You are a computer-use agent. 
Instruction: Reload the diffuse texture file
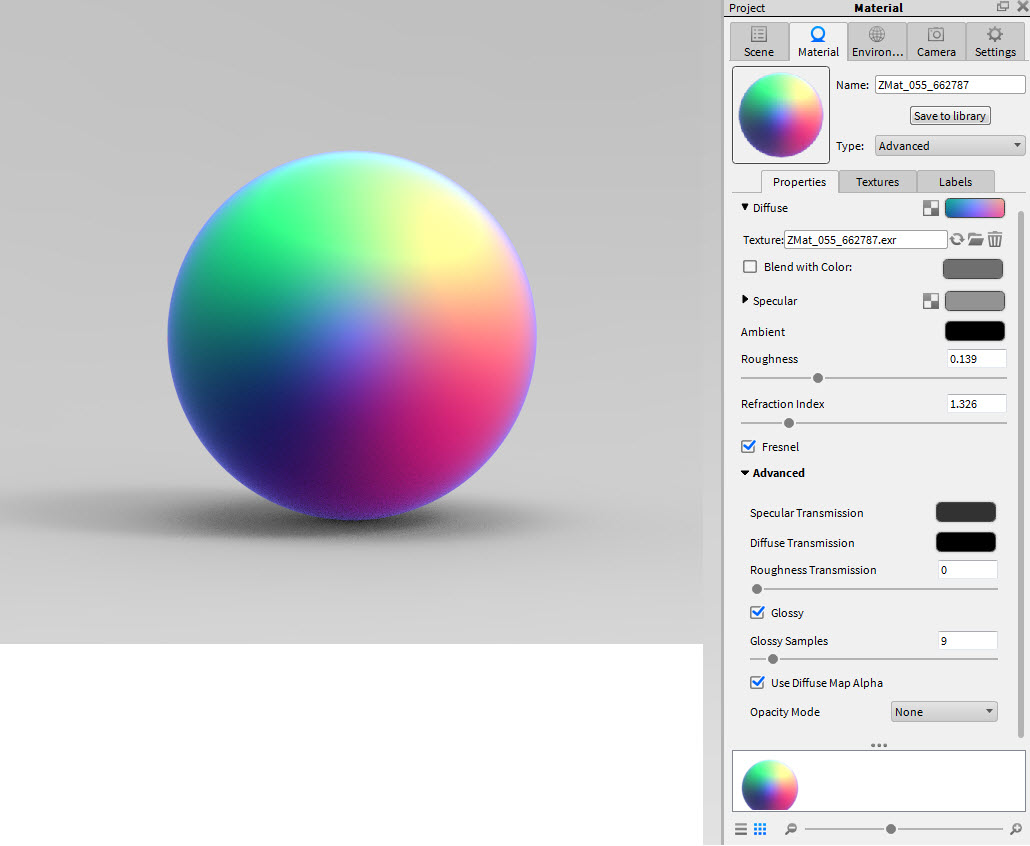point(957,239)
